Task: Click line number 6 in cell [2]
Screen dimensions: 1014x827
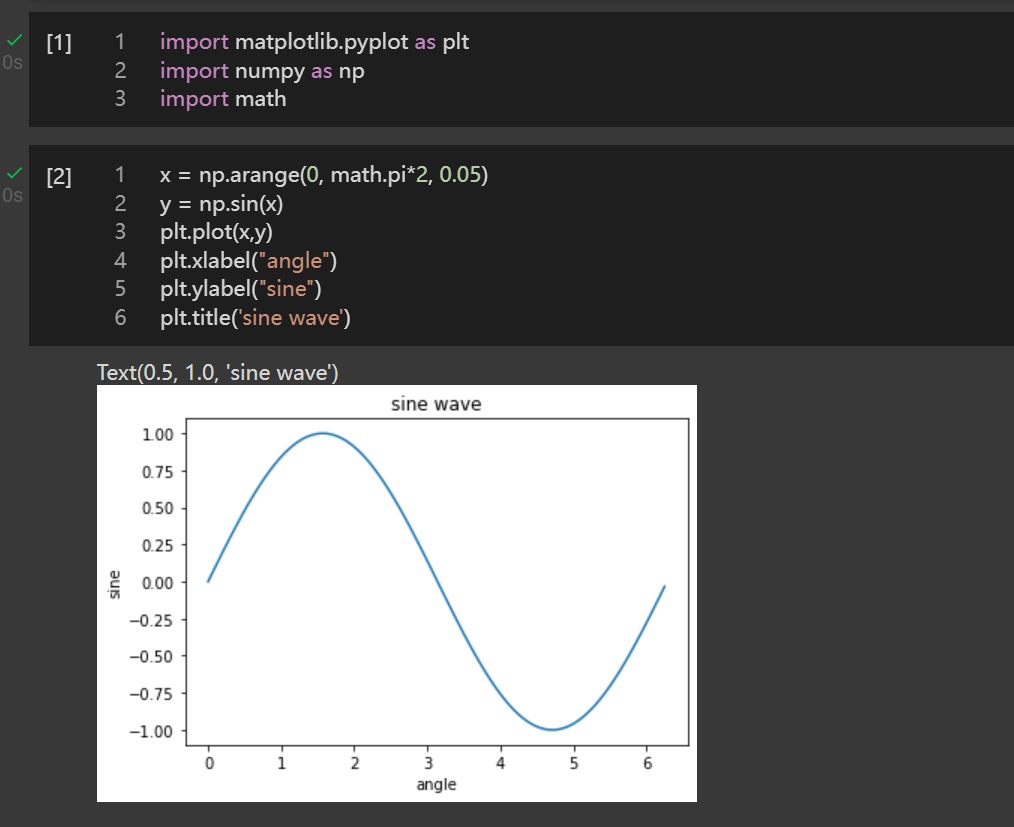Action: [x=120, y=317]
